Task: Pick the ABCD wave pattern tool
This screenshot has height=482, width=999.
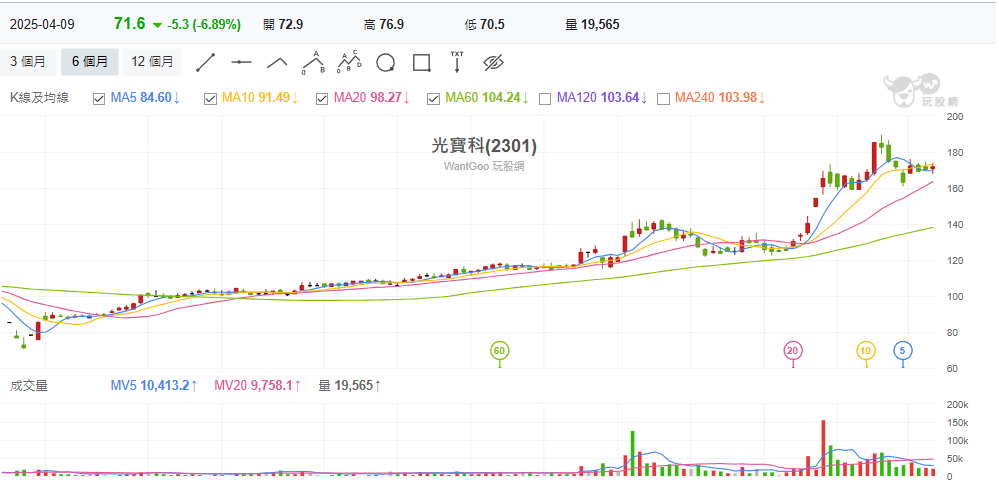Action: 348,63
